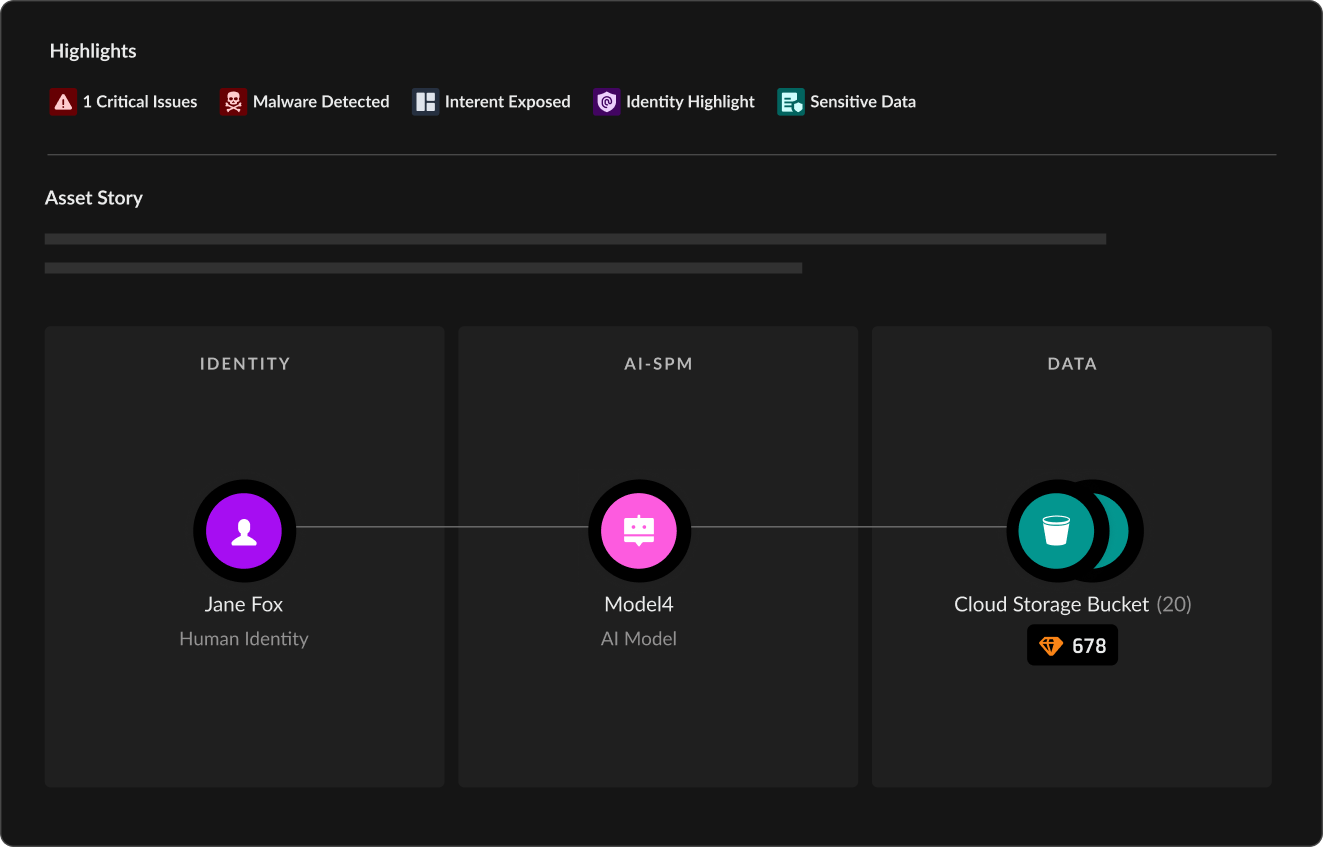Click the Malware Detected skull icon
1323x847 pixels.
tap(233, 102)
